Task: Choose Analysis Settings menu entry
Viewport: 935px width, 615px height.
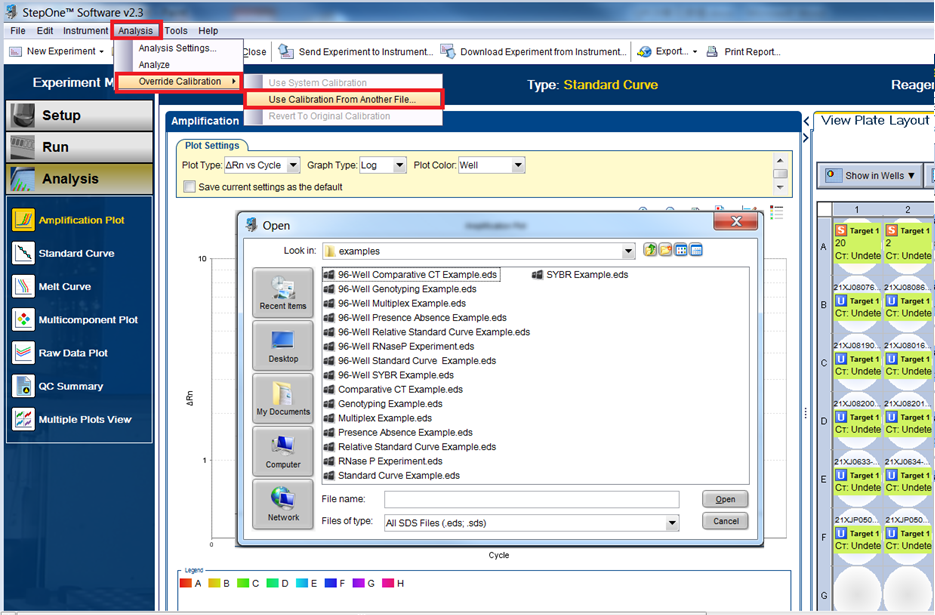Action: (178, 48)
